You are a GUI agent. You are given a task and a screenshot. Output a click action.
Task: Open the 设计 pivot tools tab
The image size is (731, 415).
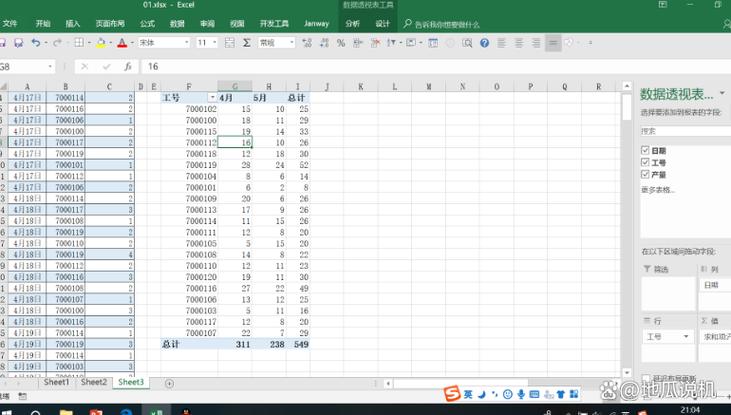382,24
